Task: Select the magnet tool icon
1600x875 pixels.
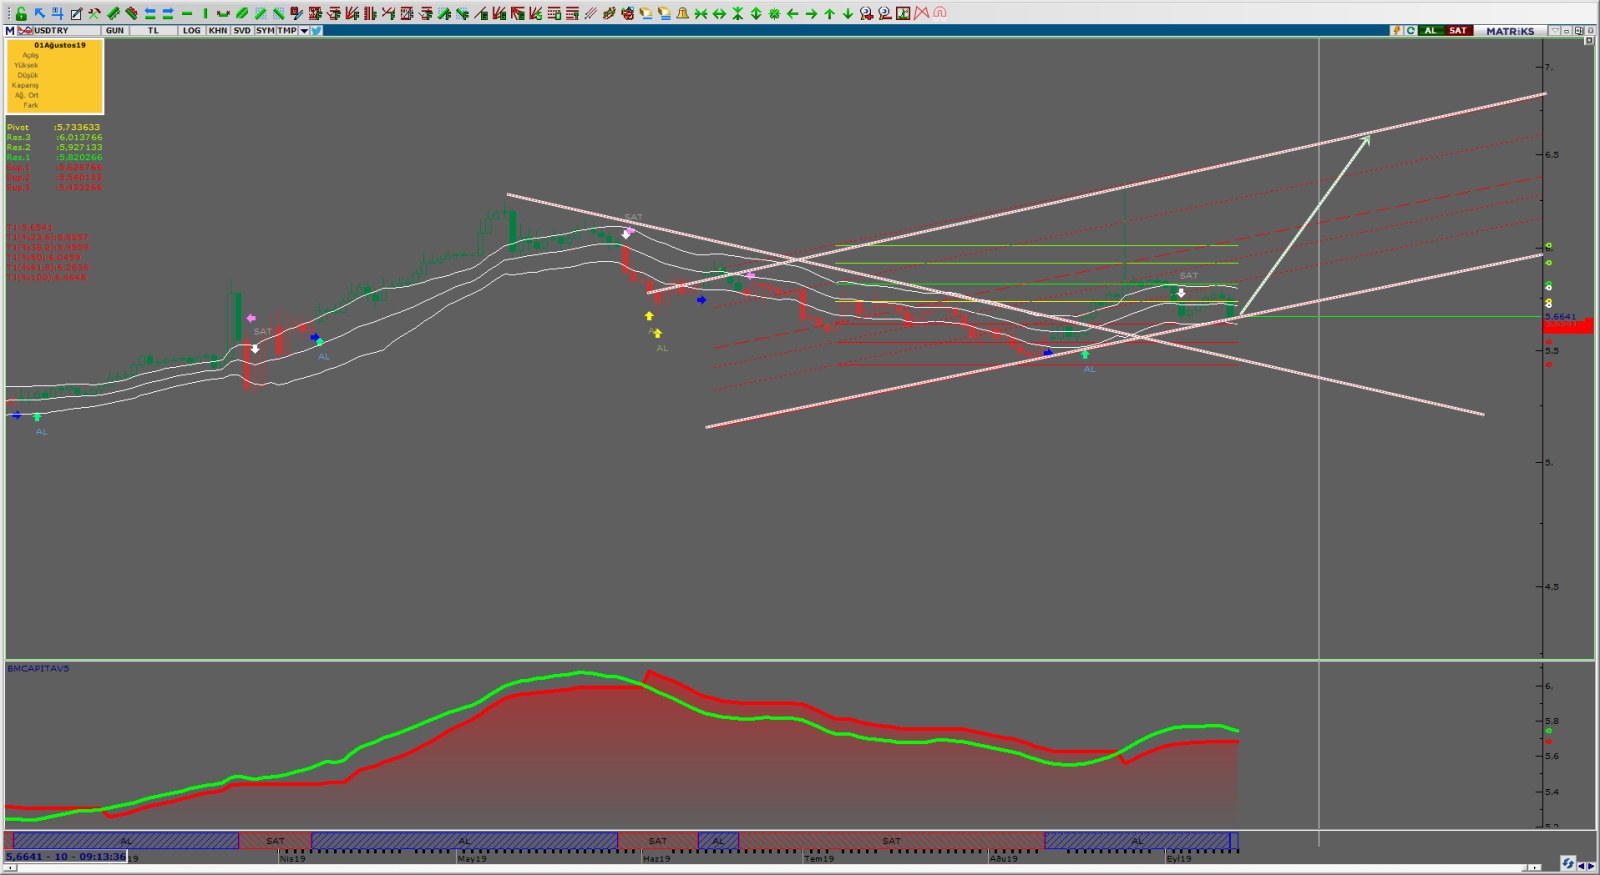Action: 939,13
